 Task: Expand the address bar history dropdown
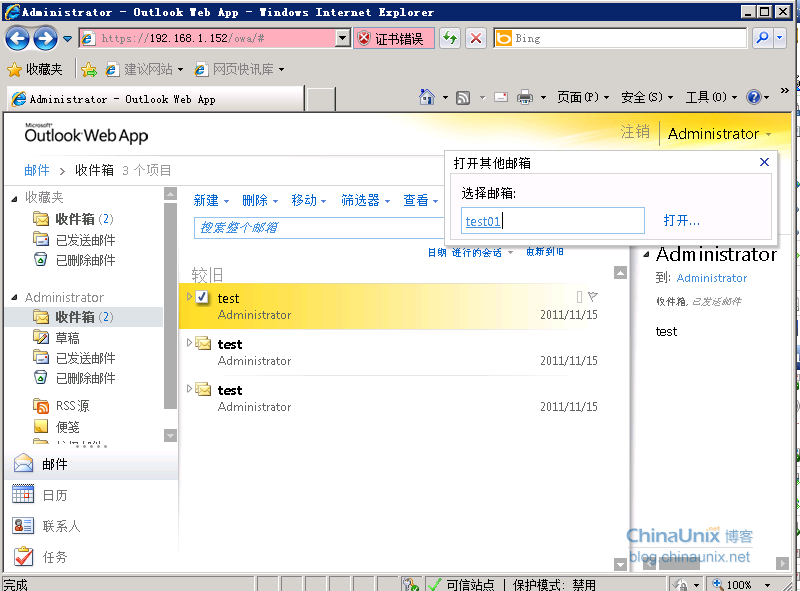coord(343,38)
